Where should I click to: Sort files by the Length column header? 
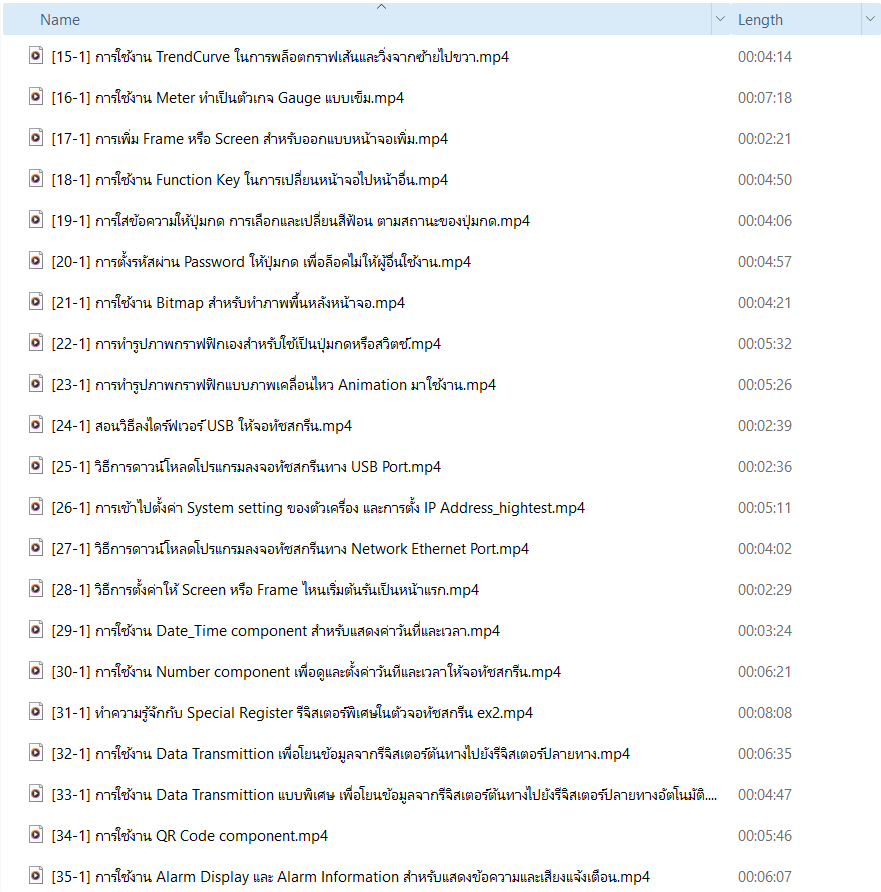coord(760,20)
